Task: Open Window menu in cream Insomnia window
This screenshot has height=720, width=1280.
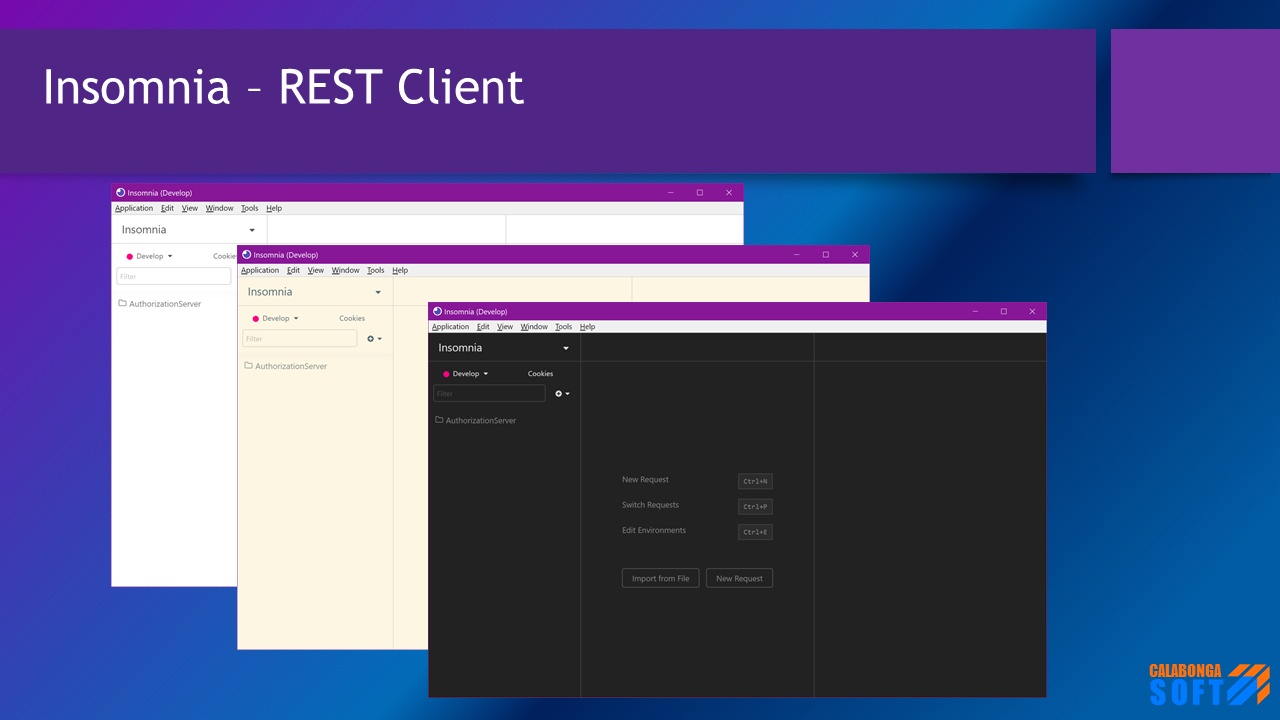Action: [345, 271]
